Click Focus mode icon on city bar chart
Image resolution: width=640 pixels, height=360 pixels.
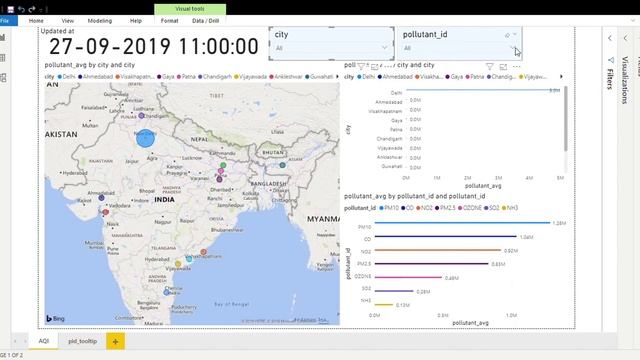[503, 66]
